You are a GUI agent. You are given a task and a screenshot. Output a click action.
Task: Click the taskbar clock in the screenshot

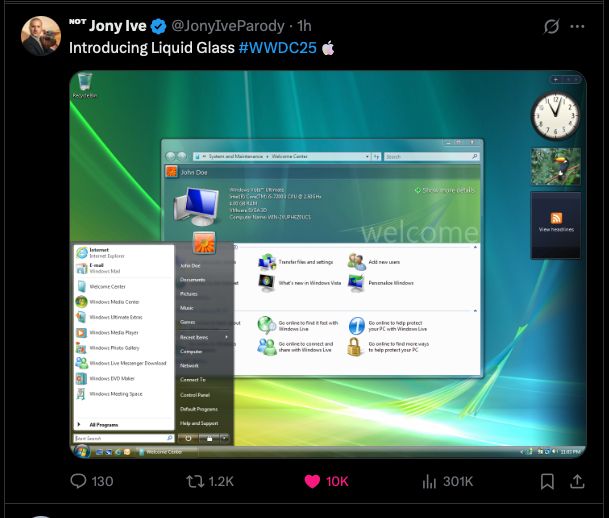(x=570, y=452)
